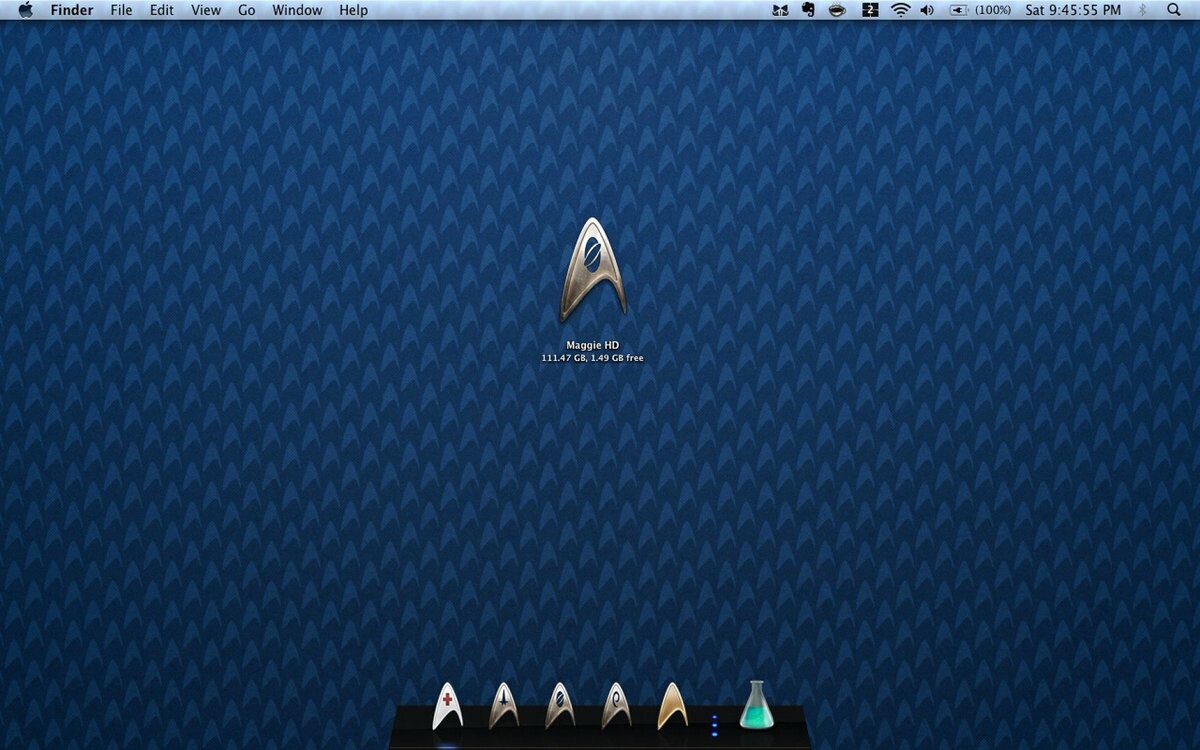Open the Apple menu
The height and width of the screenshot is (750, 1200).
(x=26, y=10)
